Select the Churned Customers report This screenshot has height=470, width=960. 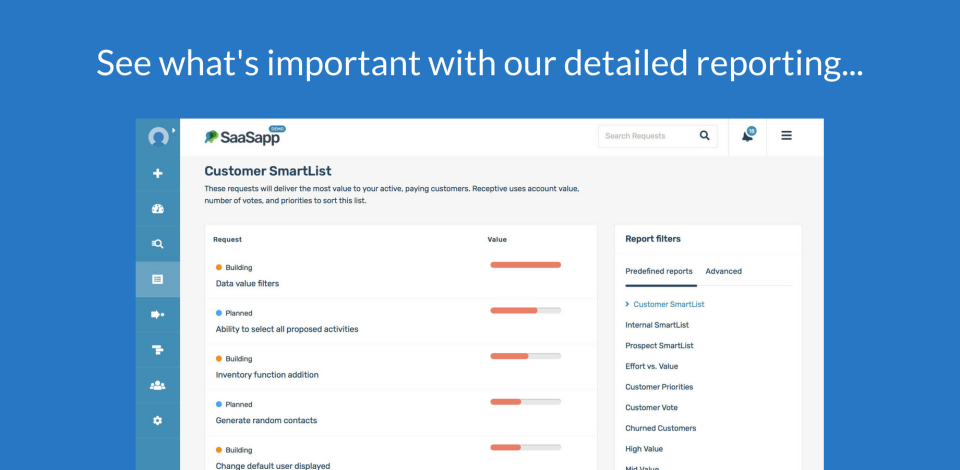tap(660, 428)
